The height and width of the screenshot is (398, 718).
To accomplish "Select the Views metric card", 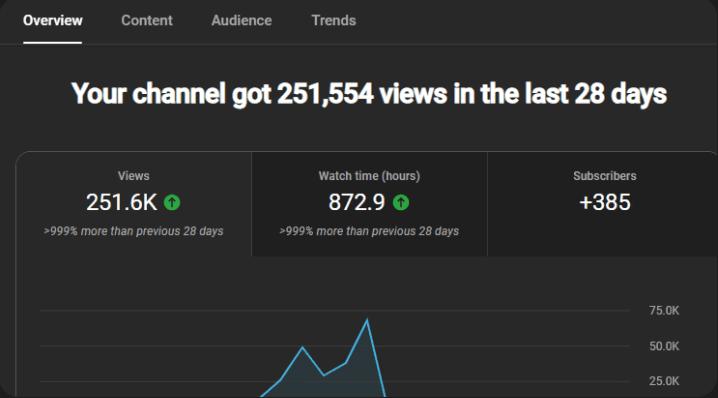I will (134, 204).
